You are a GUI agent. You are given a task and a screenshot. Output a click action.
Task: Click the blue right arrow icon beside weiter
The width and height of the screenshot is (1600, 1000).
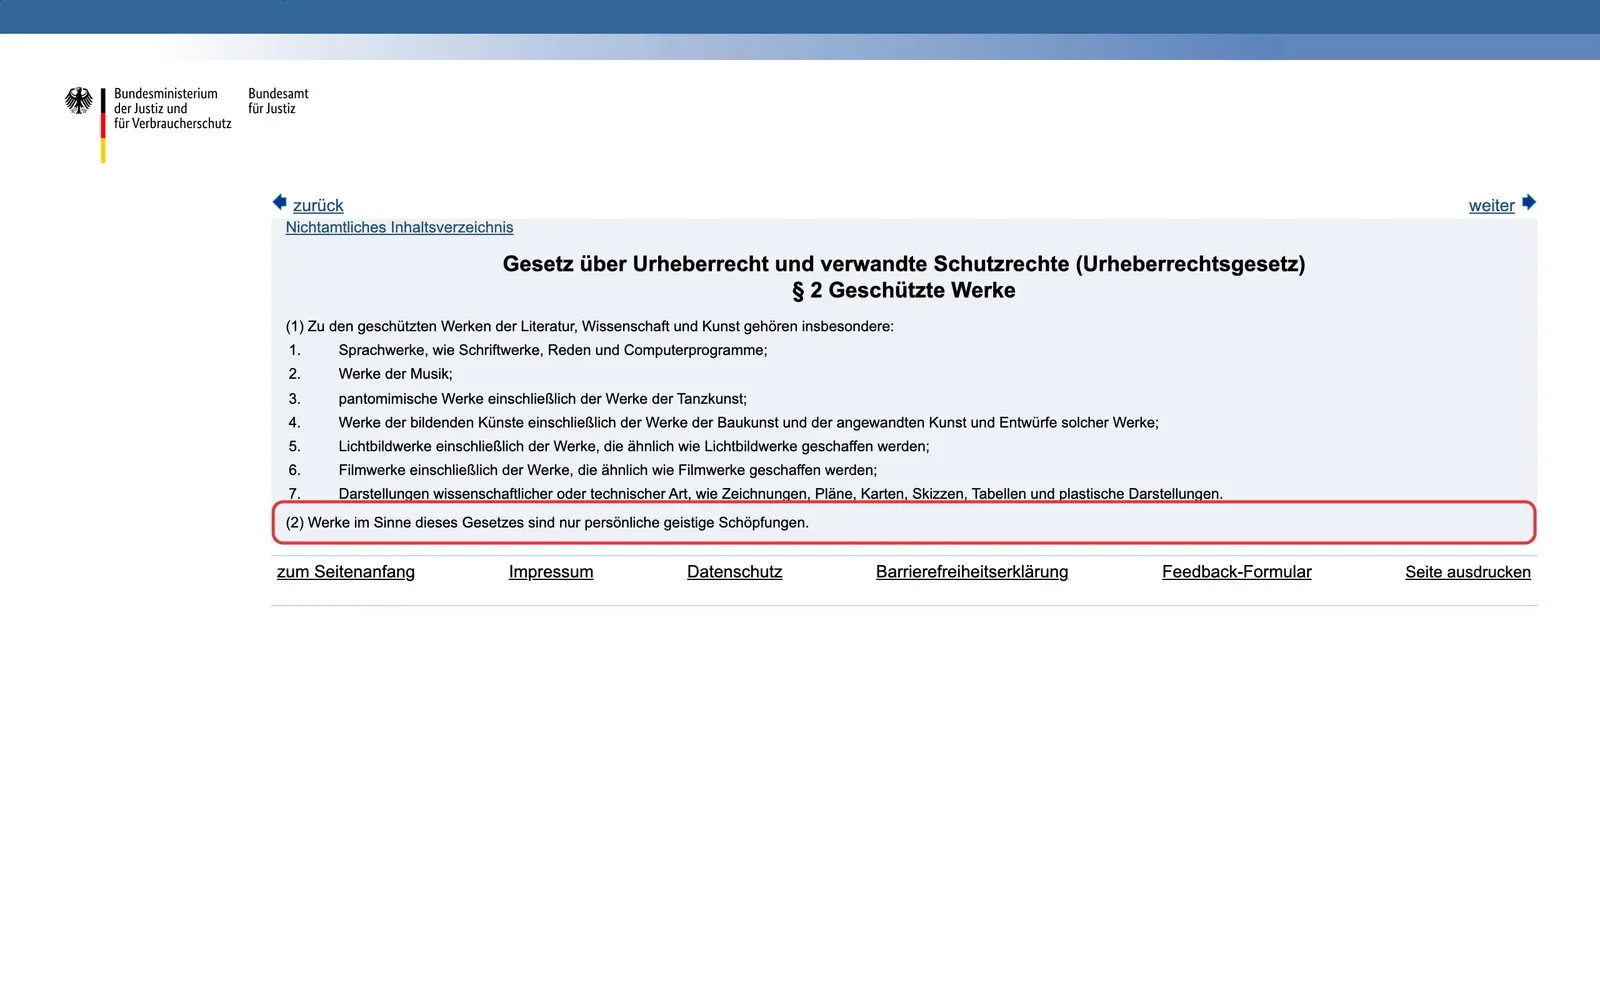click(1529, 202)
